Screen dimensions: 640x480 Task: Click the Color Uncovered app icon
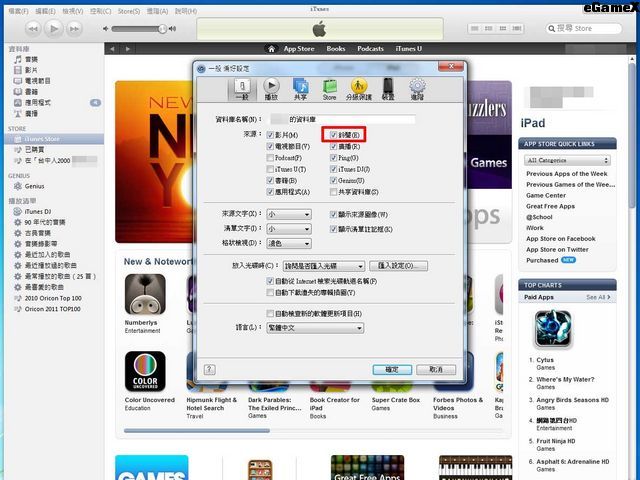click(x=145, y=371)
